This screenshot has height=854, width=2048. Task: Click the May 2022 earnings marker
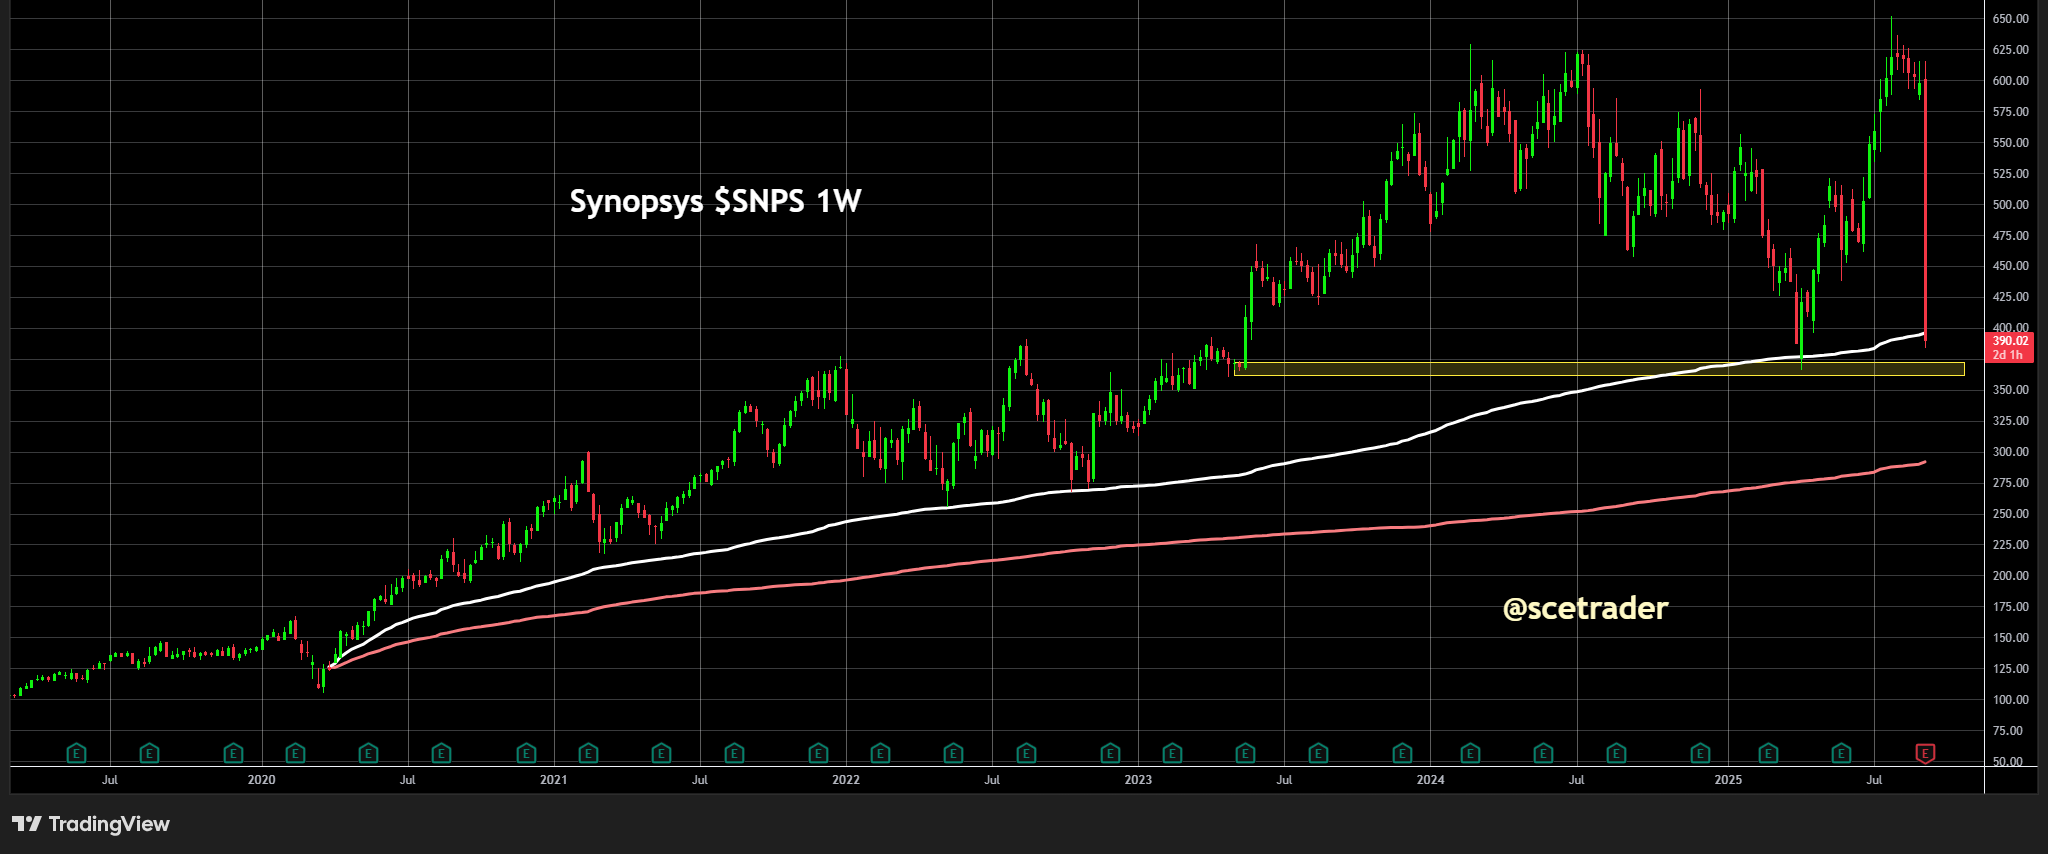953,753
